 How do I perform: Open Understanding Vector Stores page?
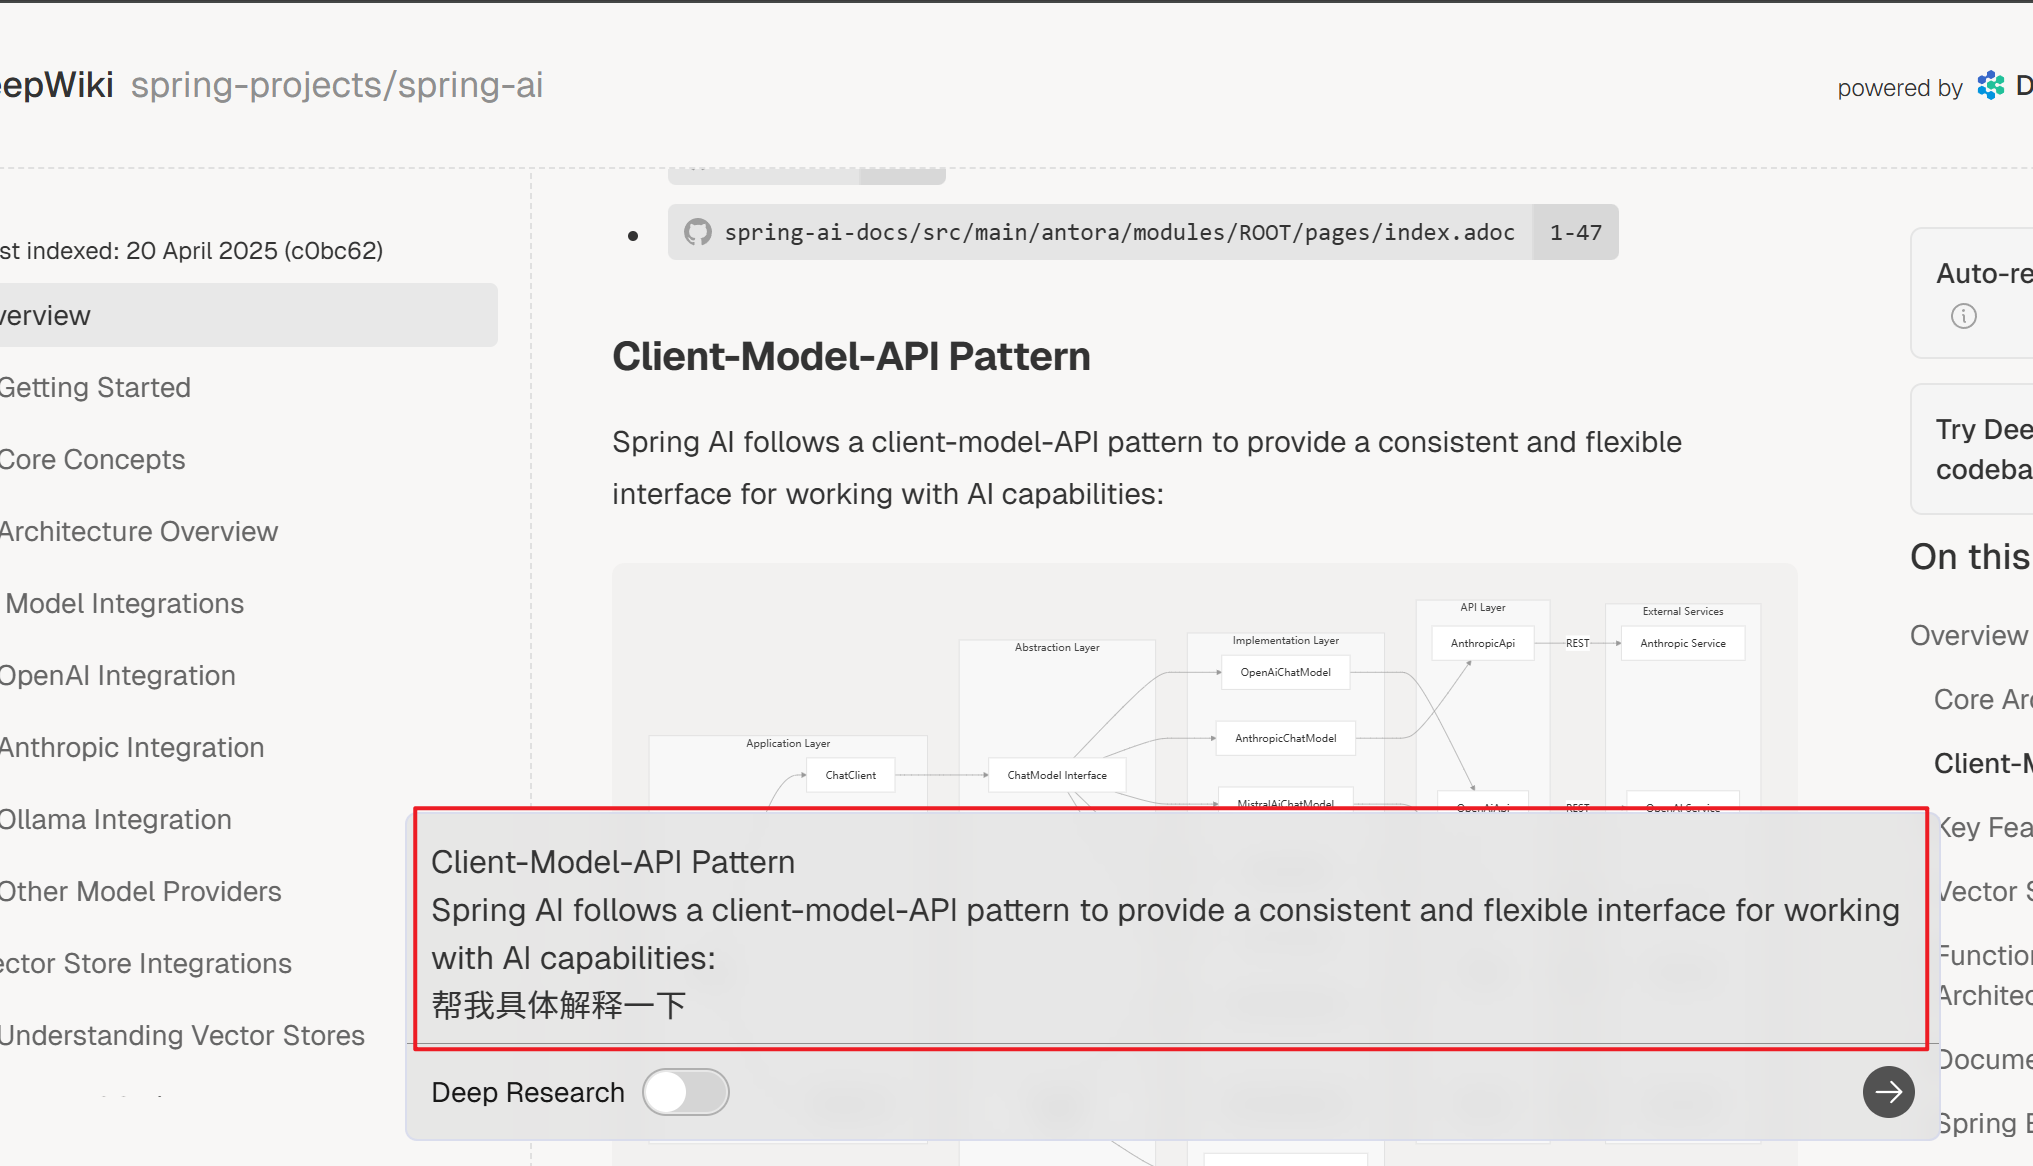[x=182, y=1036]
